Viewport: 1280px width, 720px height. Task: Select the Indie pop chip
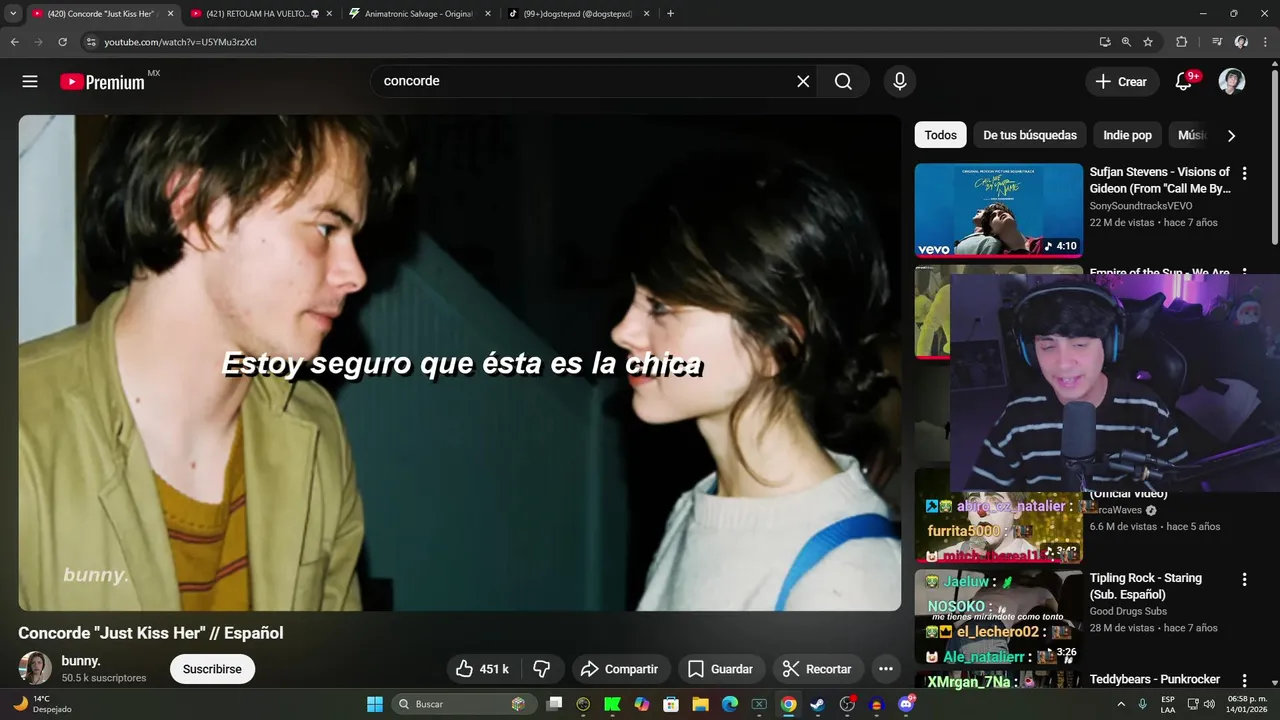1127,135
